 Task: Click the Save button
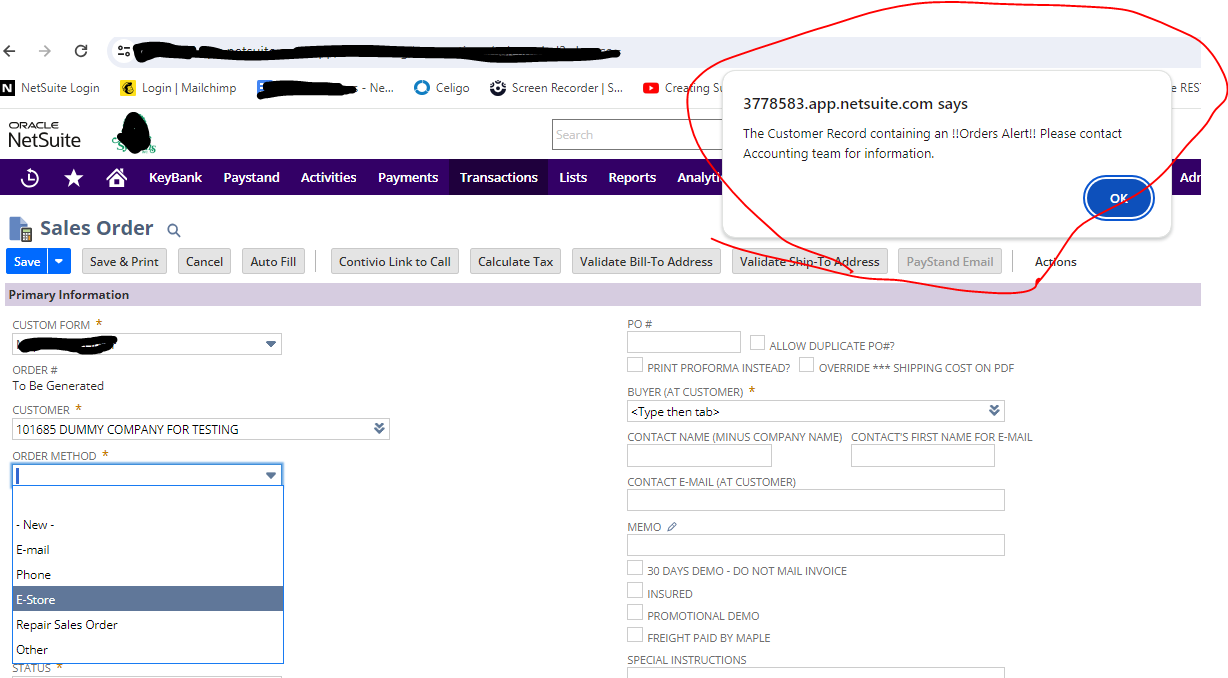(27, 262)
